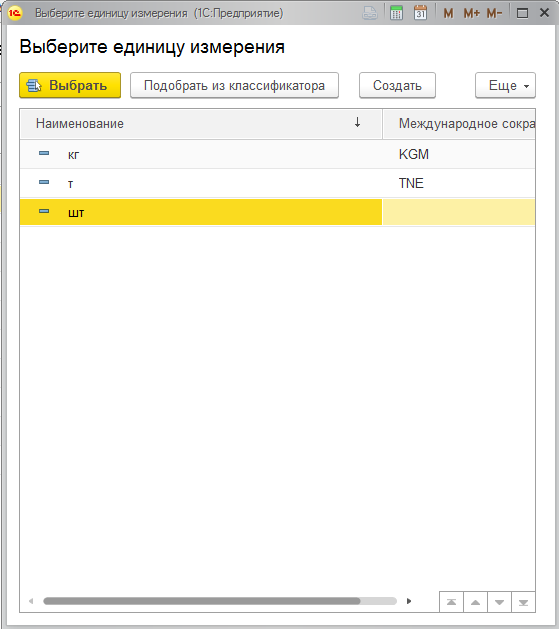The width and height of the screenshot is (559, 629).
Task: Click the M- memory subtract button
Action: (x=494, y=13)
